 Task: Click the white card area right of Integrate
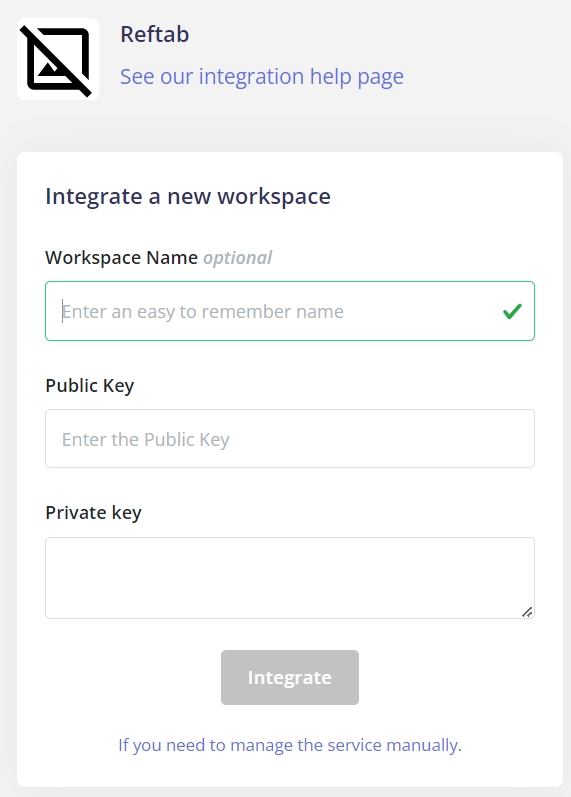click(x=447, y=678)
